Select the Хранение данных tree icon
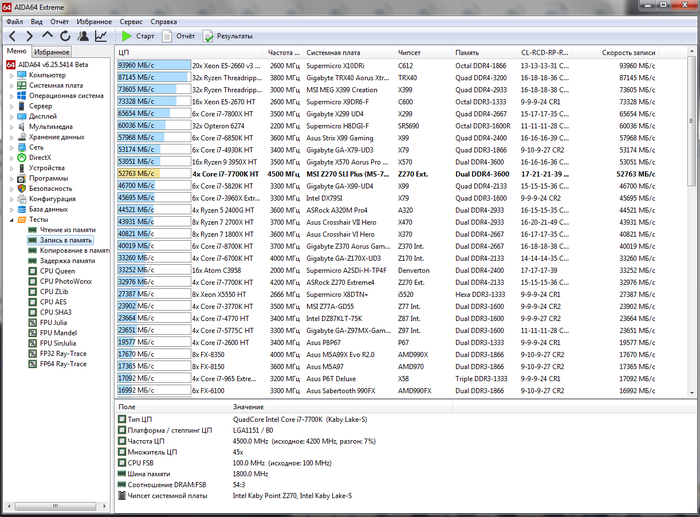 [x=22, y=137]
